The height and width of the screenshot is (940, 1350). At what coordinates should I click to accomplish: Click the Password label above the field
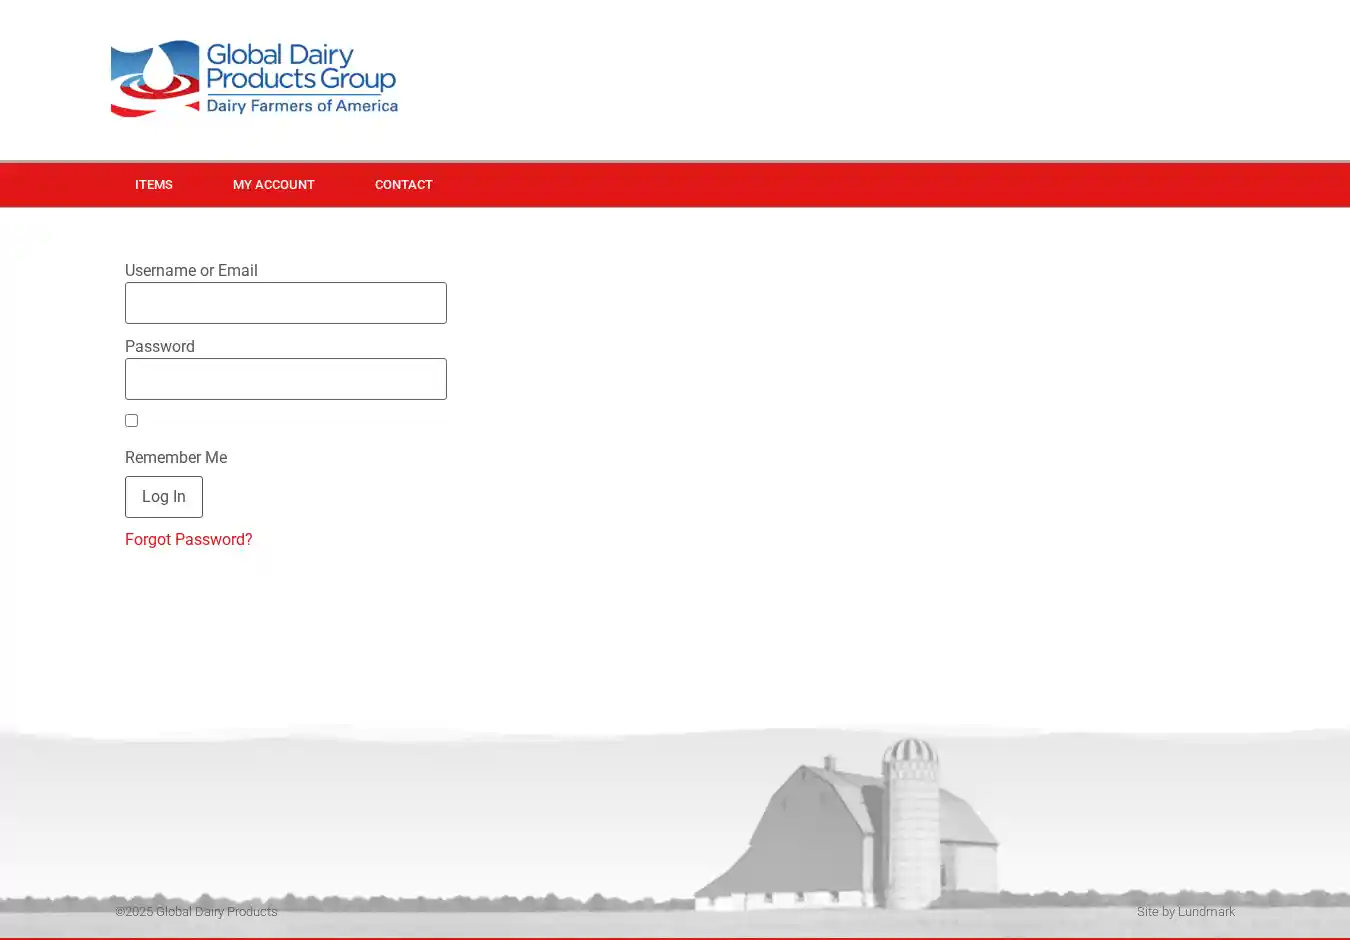click(x=160, y=347)
